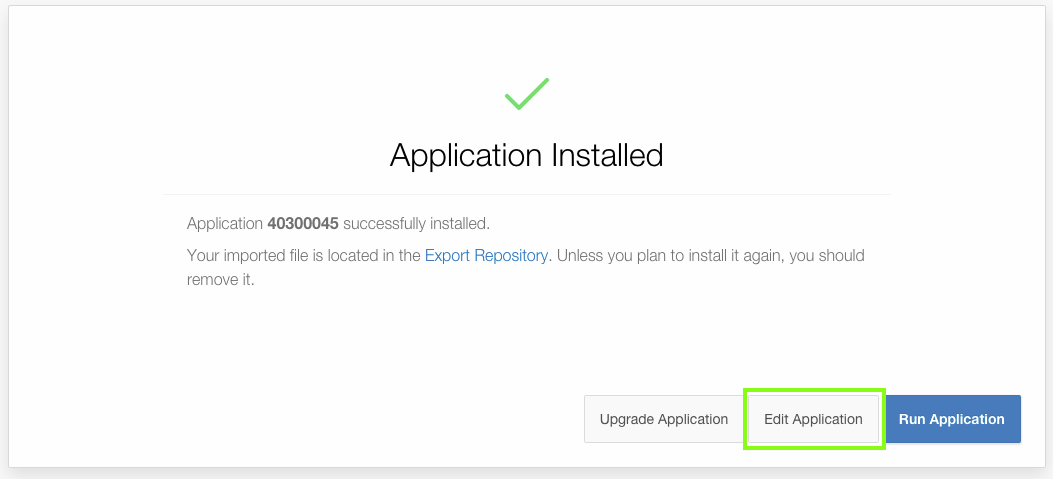Click the word 'Run' on the blue button
The width and height of the screenshot is (1053, 479).
[912, 419]
